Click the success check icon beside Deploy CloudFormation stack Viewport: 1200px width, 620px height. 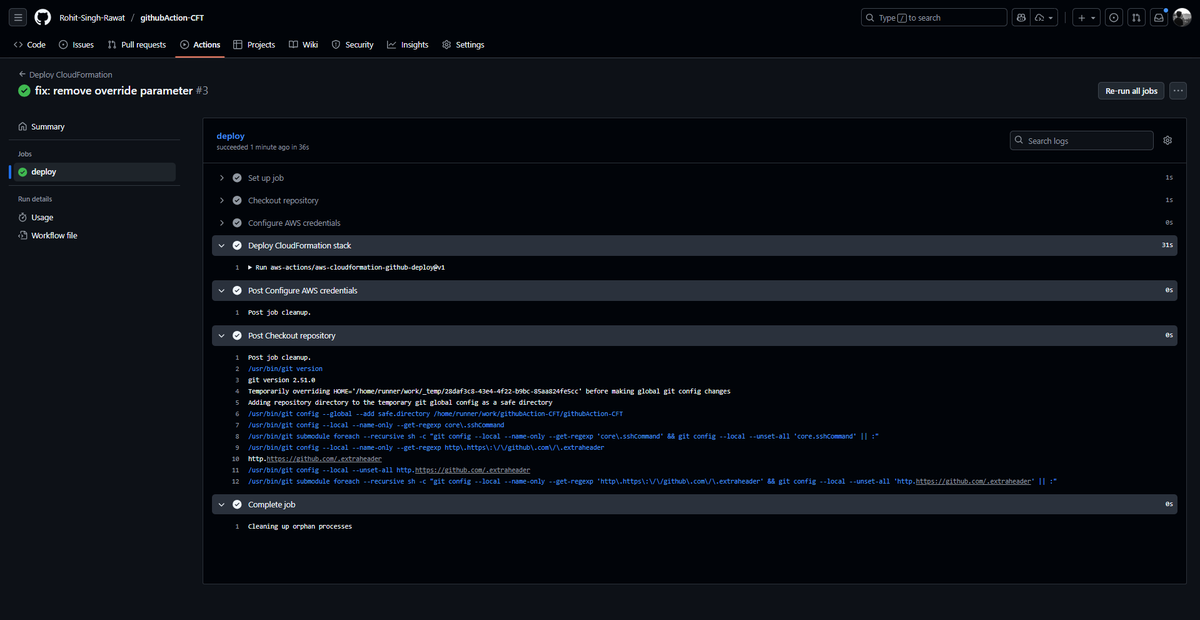tap(237, 245)
